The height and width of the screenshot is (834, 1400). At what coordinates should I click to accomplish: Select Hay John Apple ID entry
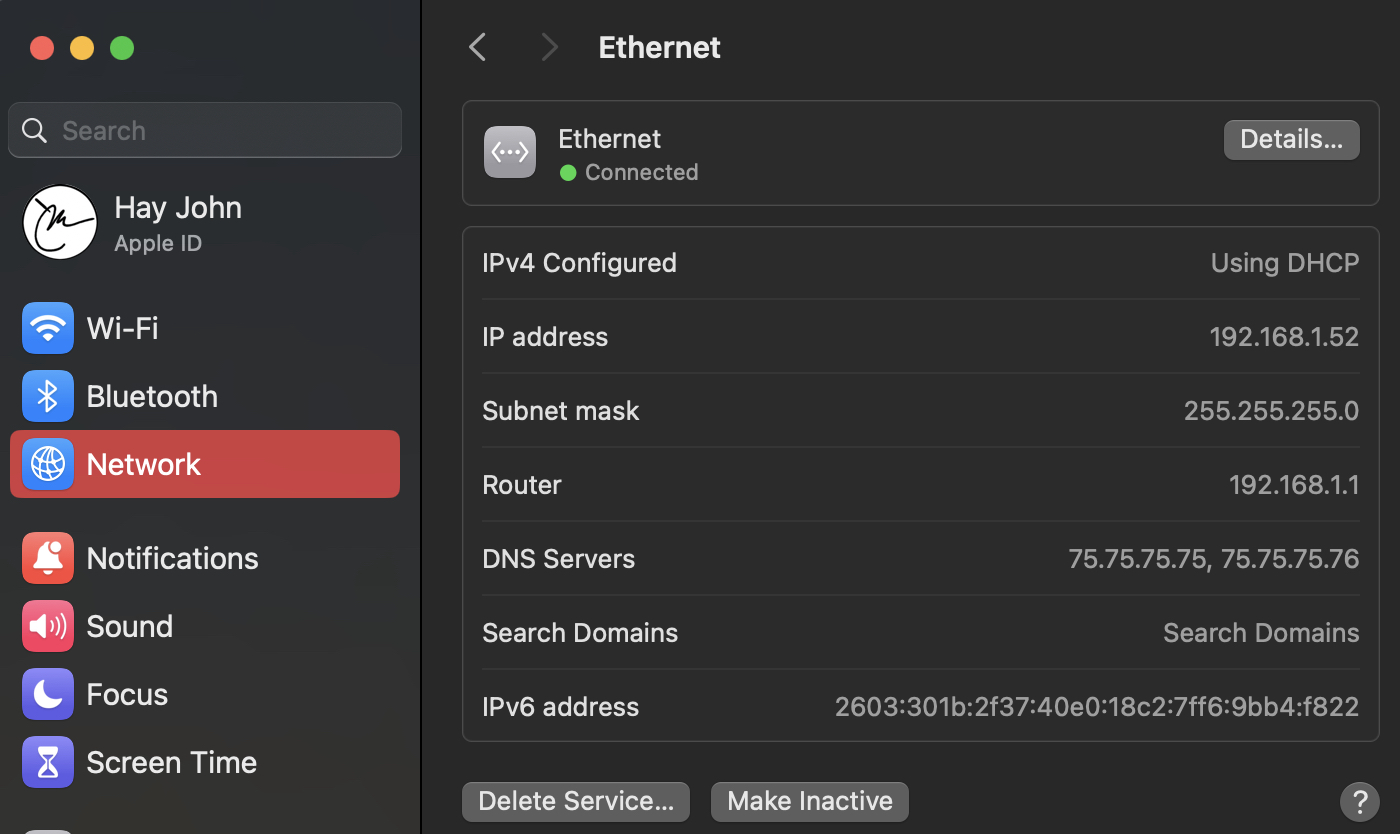click(178, 222)
